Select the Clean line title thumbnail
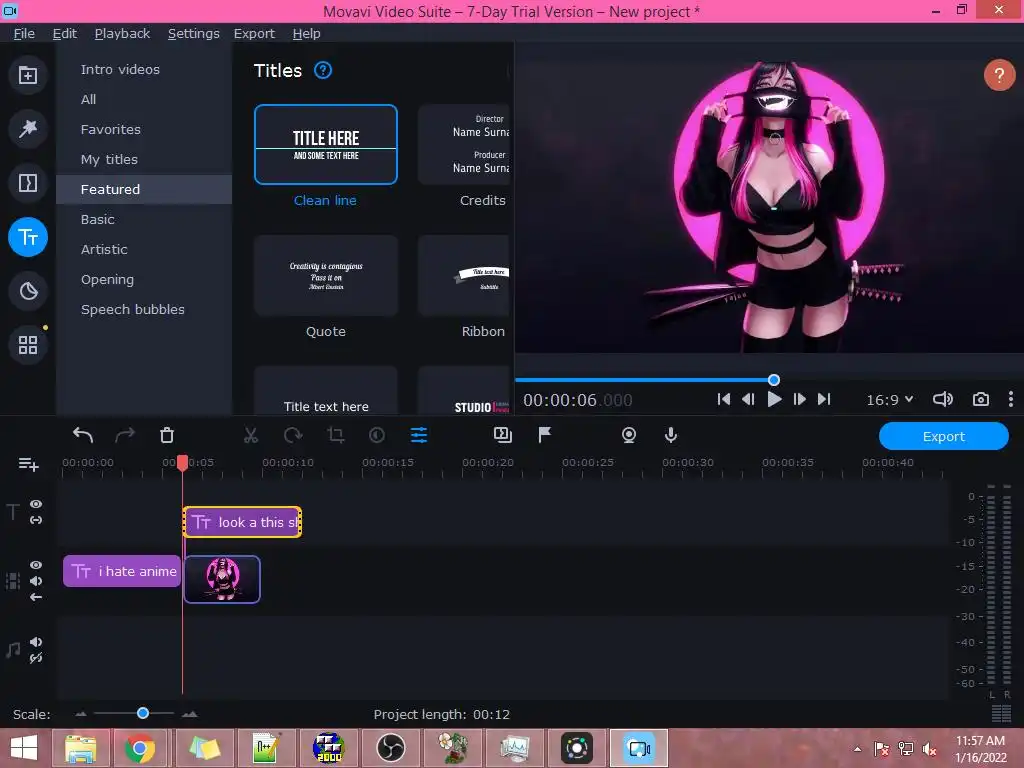 326,144
